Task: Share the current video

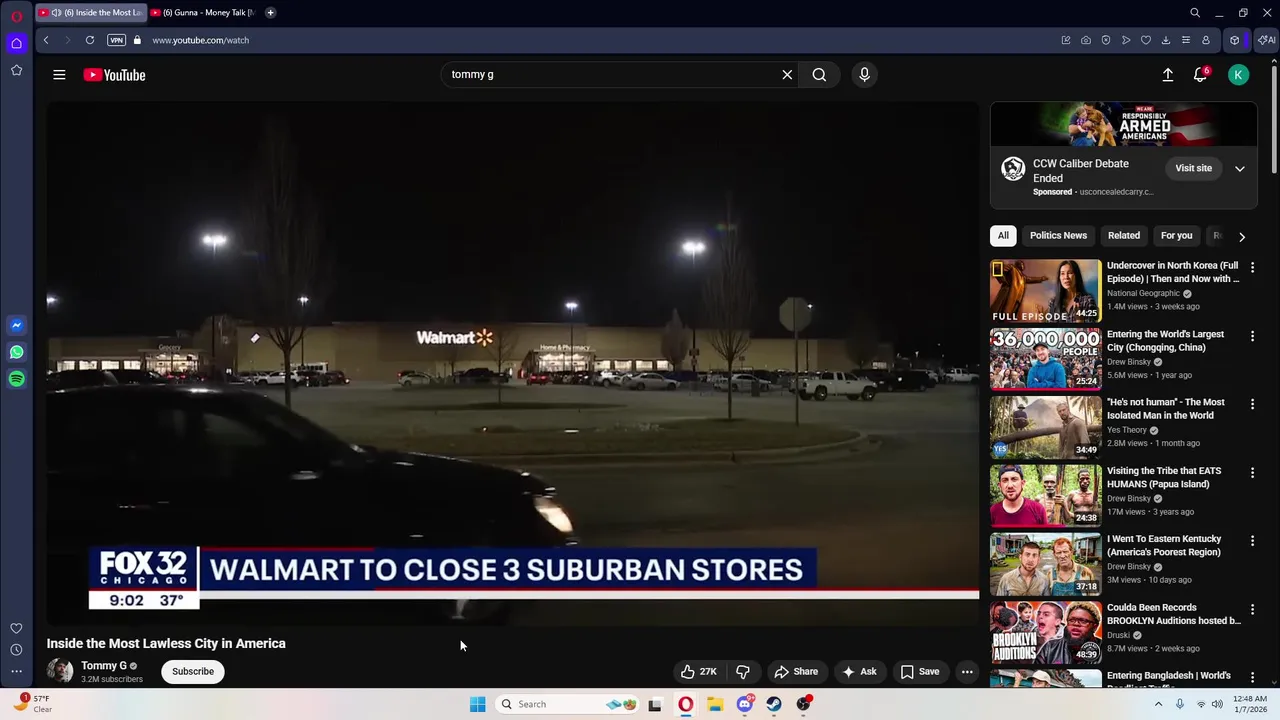Action: tap(796, 672)
